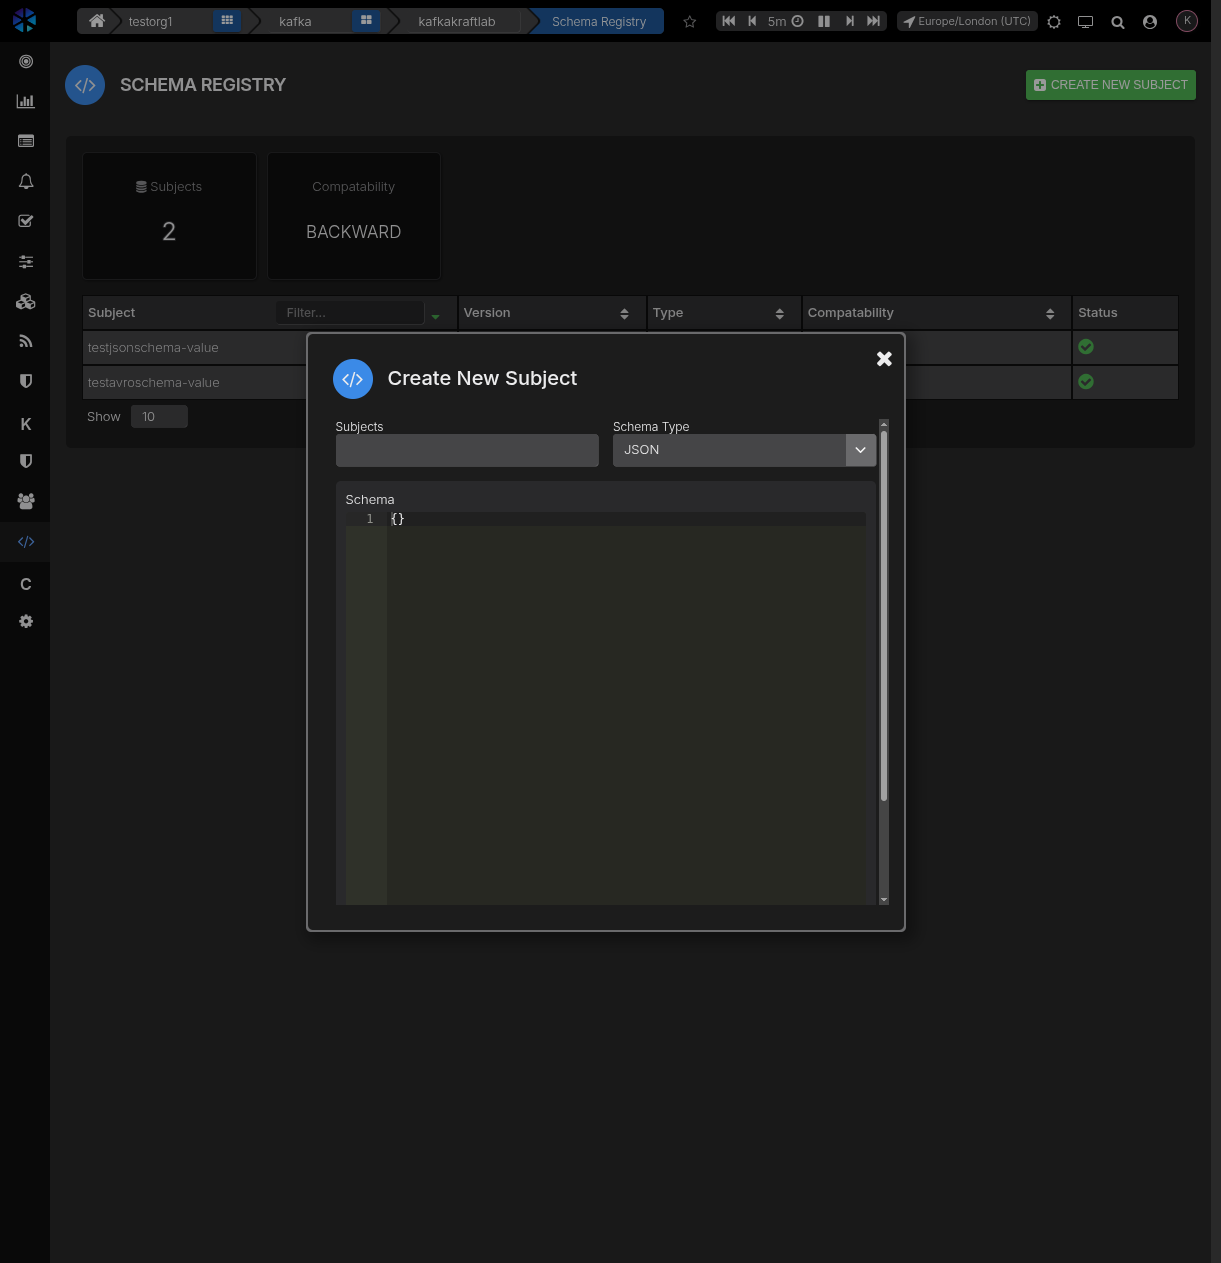Open the Show 10 rows dropdown
The width and height of the screenshot is (1221, 1263).
(x=159, y=417)
